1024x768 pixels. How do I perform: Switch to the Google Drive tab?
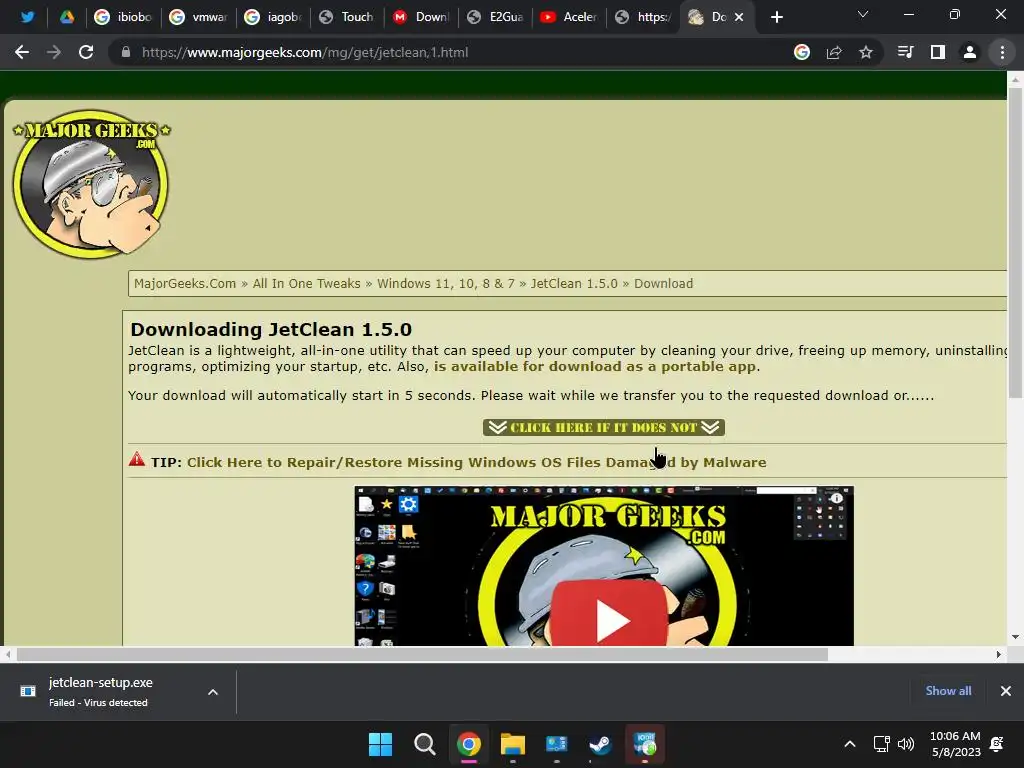67,17
